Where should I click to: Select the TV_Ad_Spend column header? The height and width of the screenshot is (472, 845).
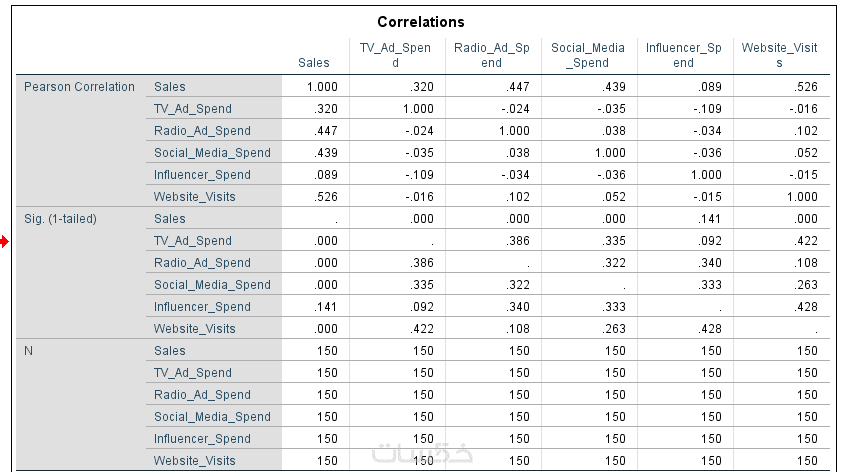(x=394, y=55)
